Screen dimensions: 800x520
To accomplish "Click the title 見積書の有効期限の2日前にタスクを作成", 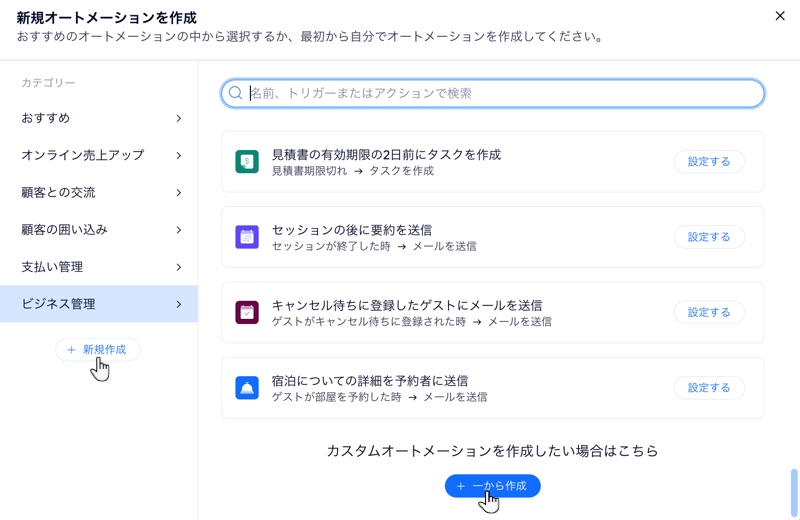I will pos(386,155).
